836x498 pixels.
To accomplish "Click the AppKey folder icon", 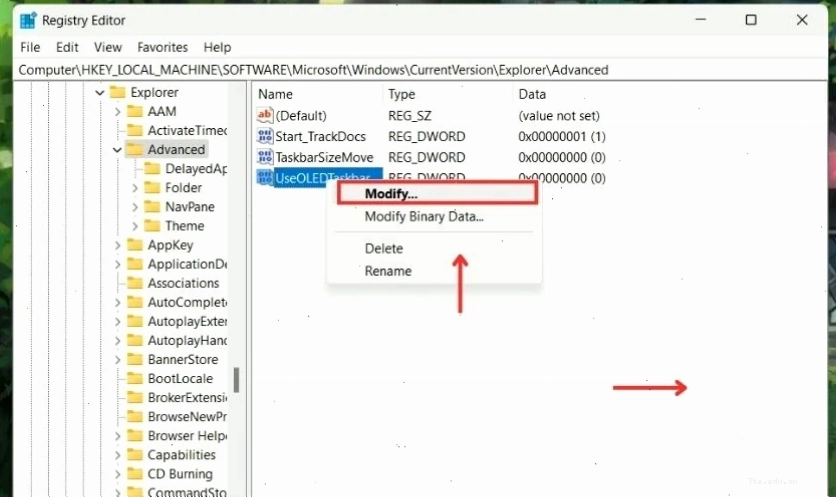I will point(135,245).
